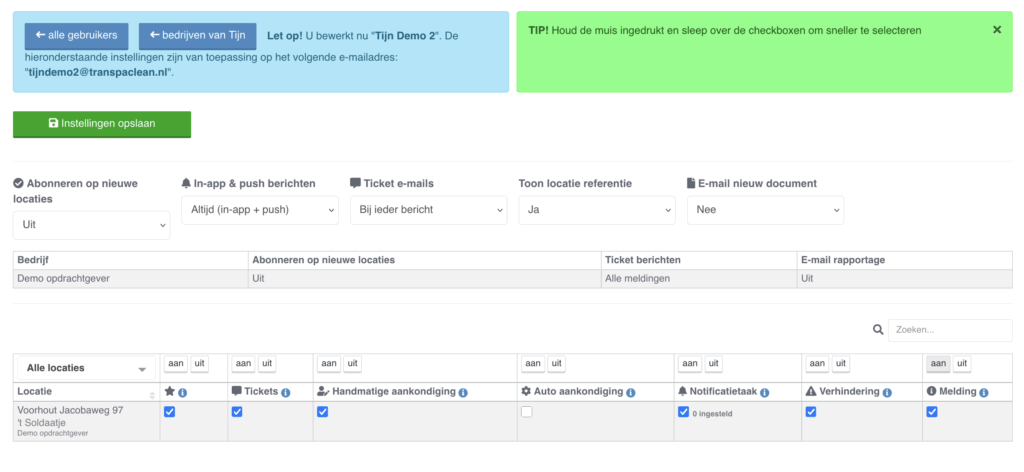Enable Auto aankondiging checkbox for Voorhout
The height and width of the screenshot is (472, 1024).
526,412
